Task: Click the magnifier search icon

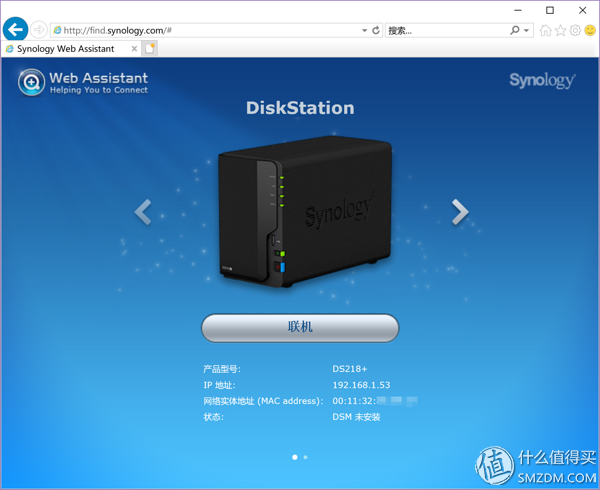Action: click(x=515, y=30)
